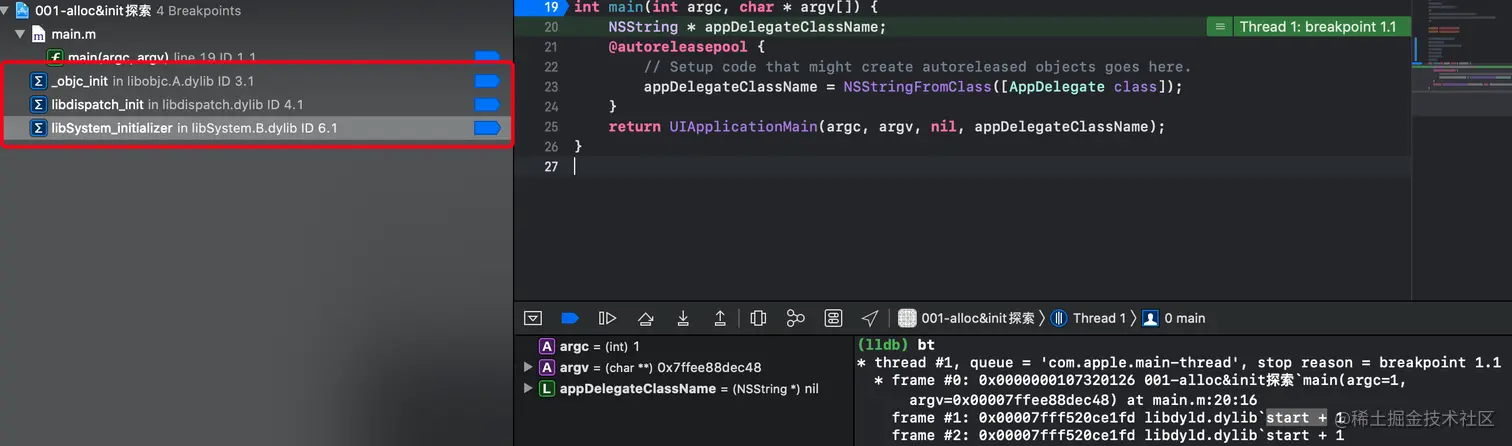1512x446 pixels.
Task: Select main(argc, argv) breakpoint row
Action: 257,57
